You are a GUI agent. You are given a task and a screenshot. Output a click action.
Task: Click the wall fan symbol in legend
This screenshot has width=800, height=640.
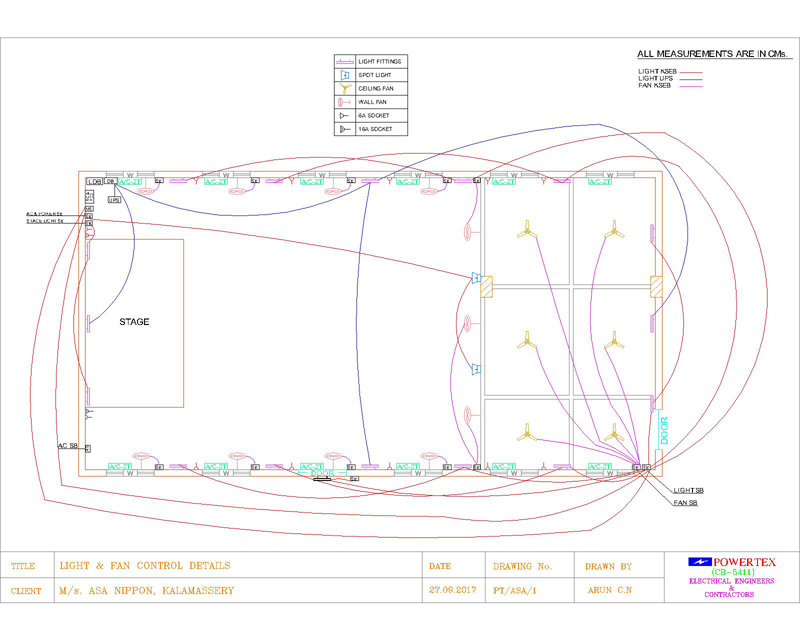pos(342,102)
